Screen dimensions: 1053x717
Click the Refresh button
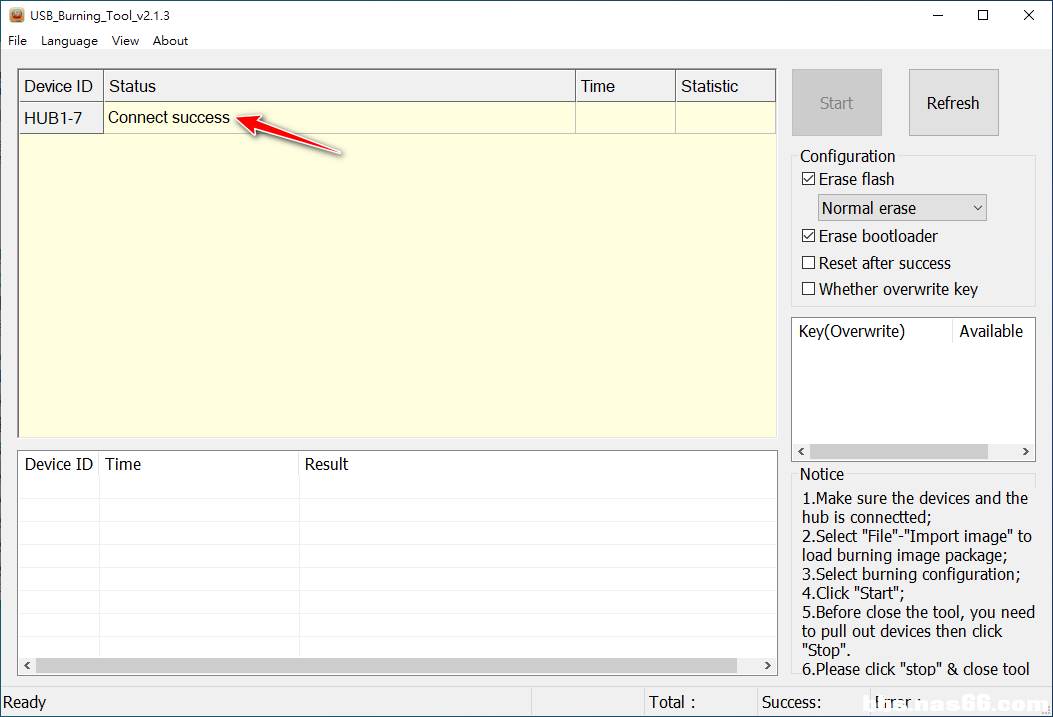[x=953, y=103]
